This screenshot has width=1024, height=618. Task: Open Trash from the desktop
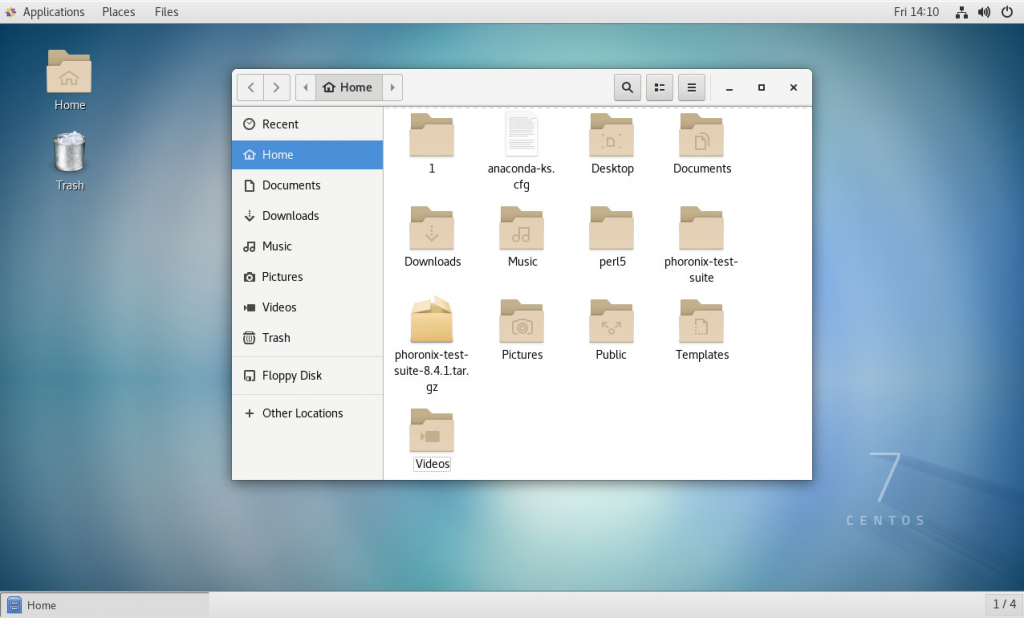pos(68,152)
